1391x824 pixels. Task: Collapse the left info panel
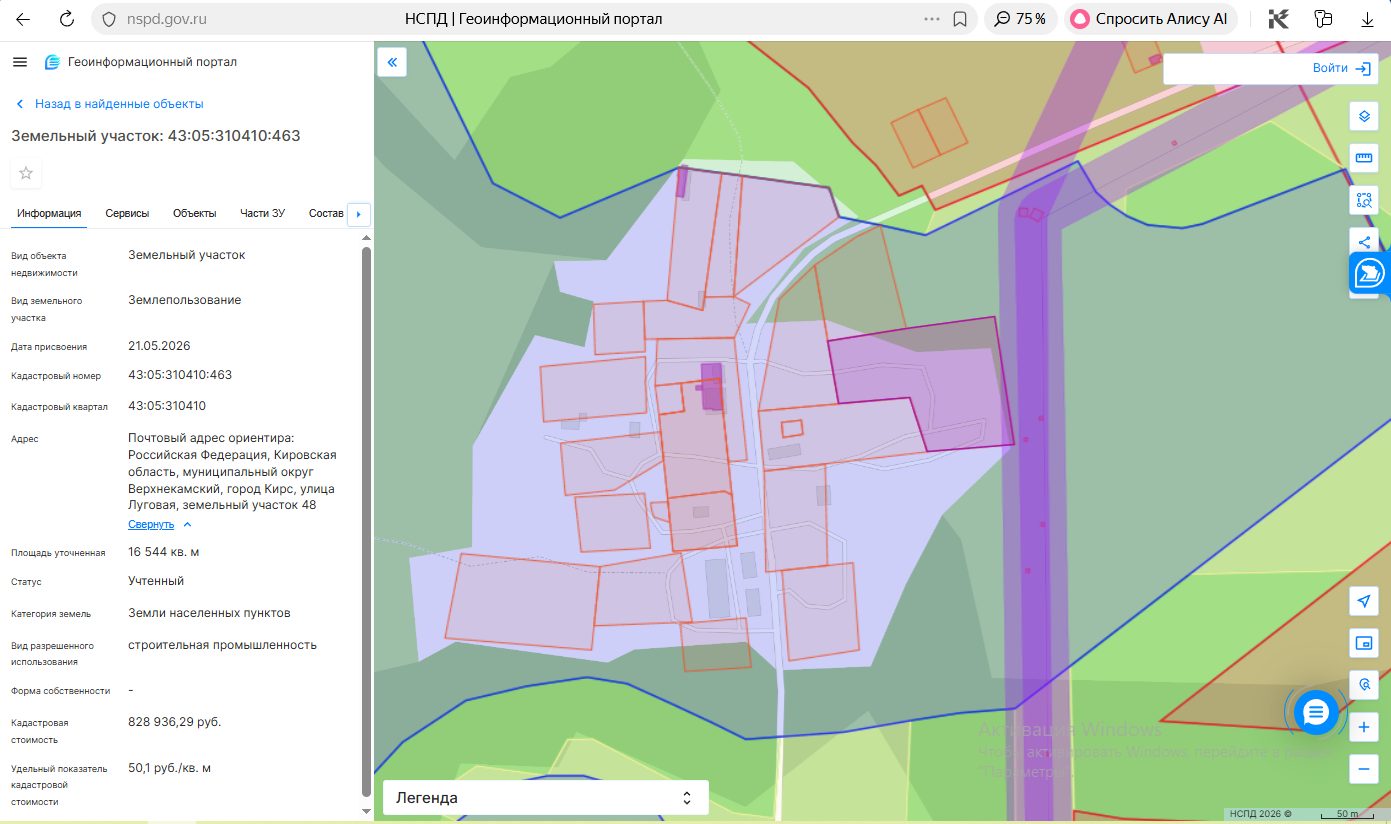click(392, 62)
